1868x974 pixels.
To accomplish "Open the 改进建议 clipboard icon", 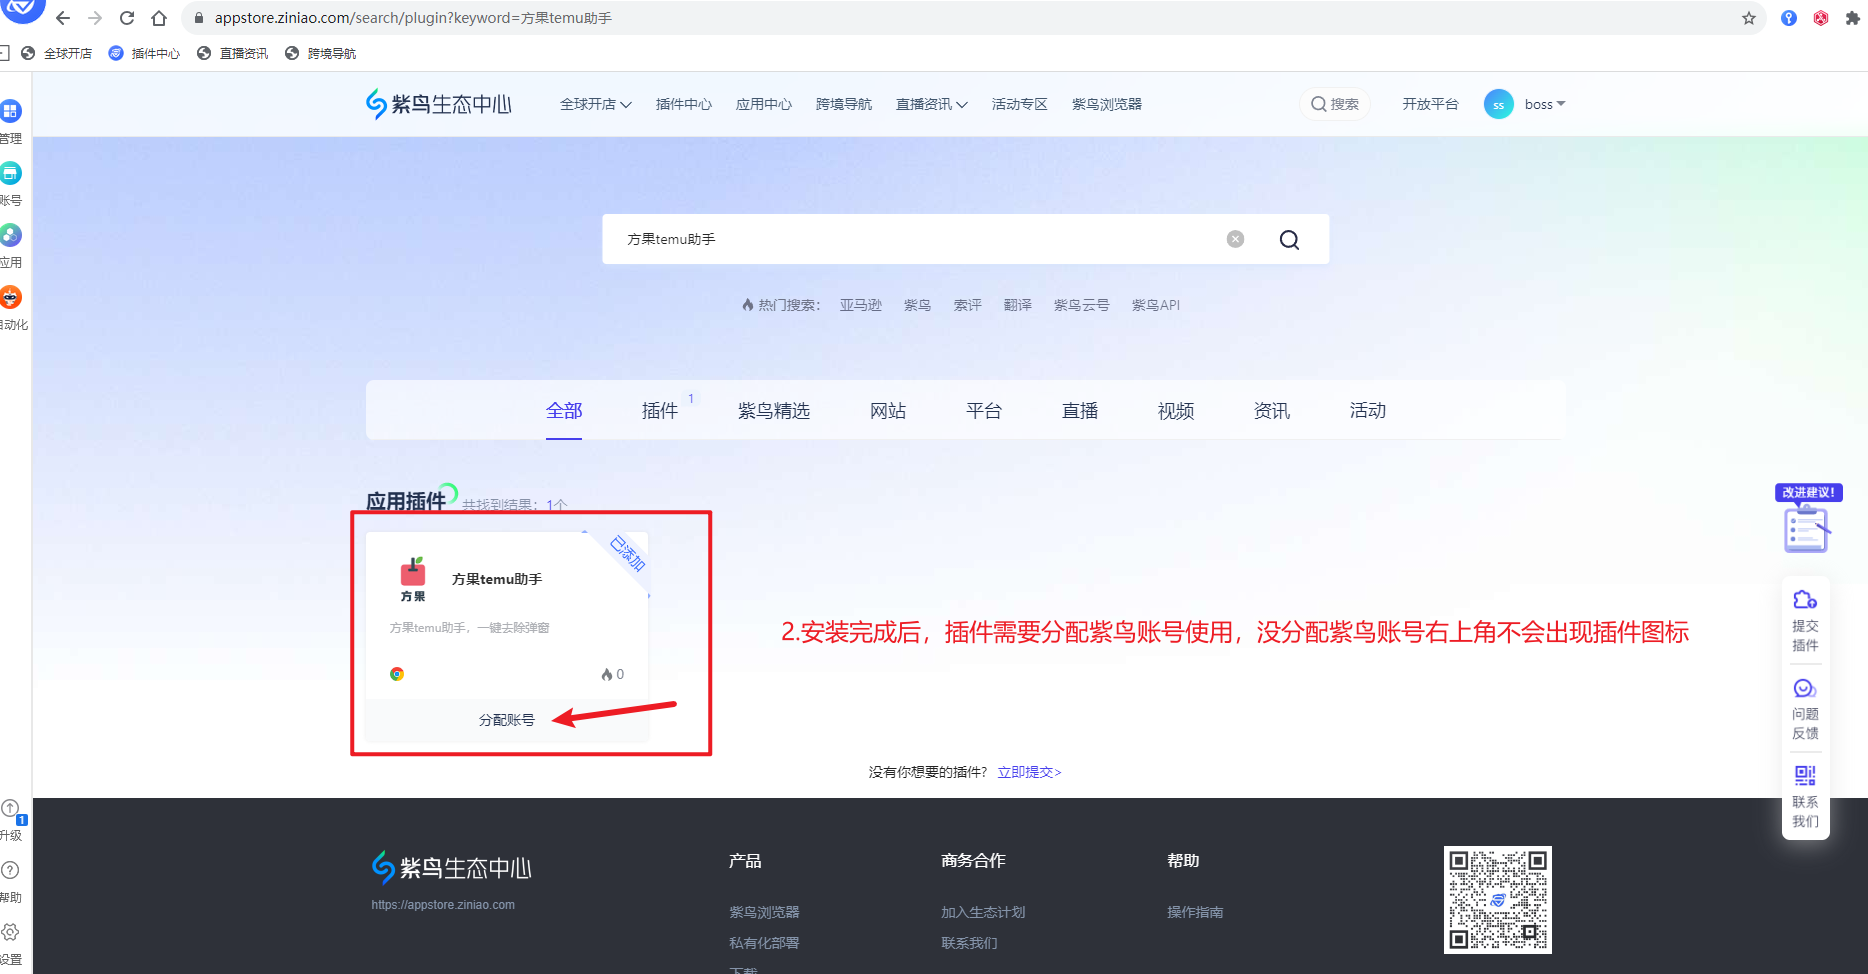I will click(1806, 527).
